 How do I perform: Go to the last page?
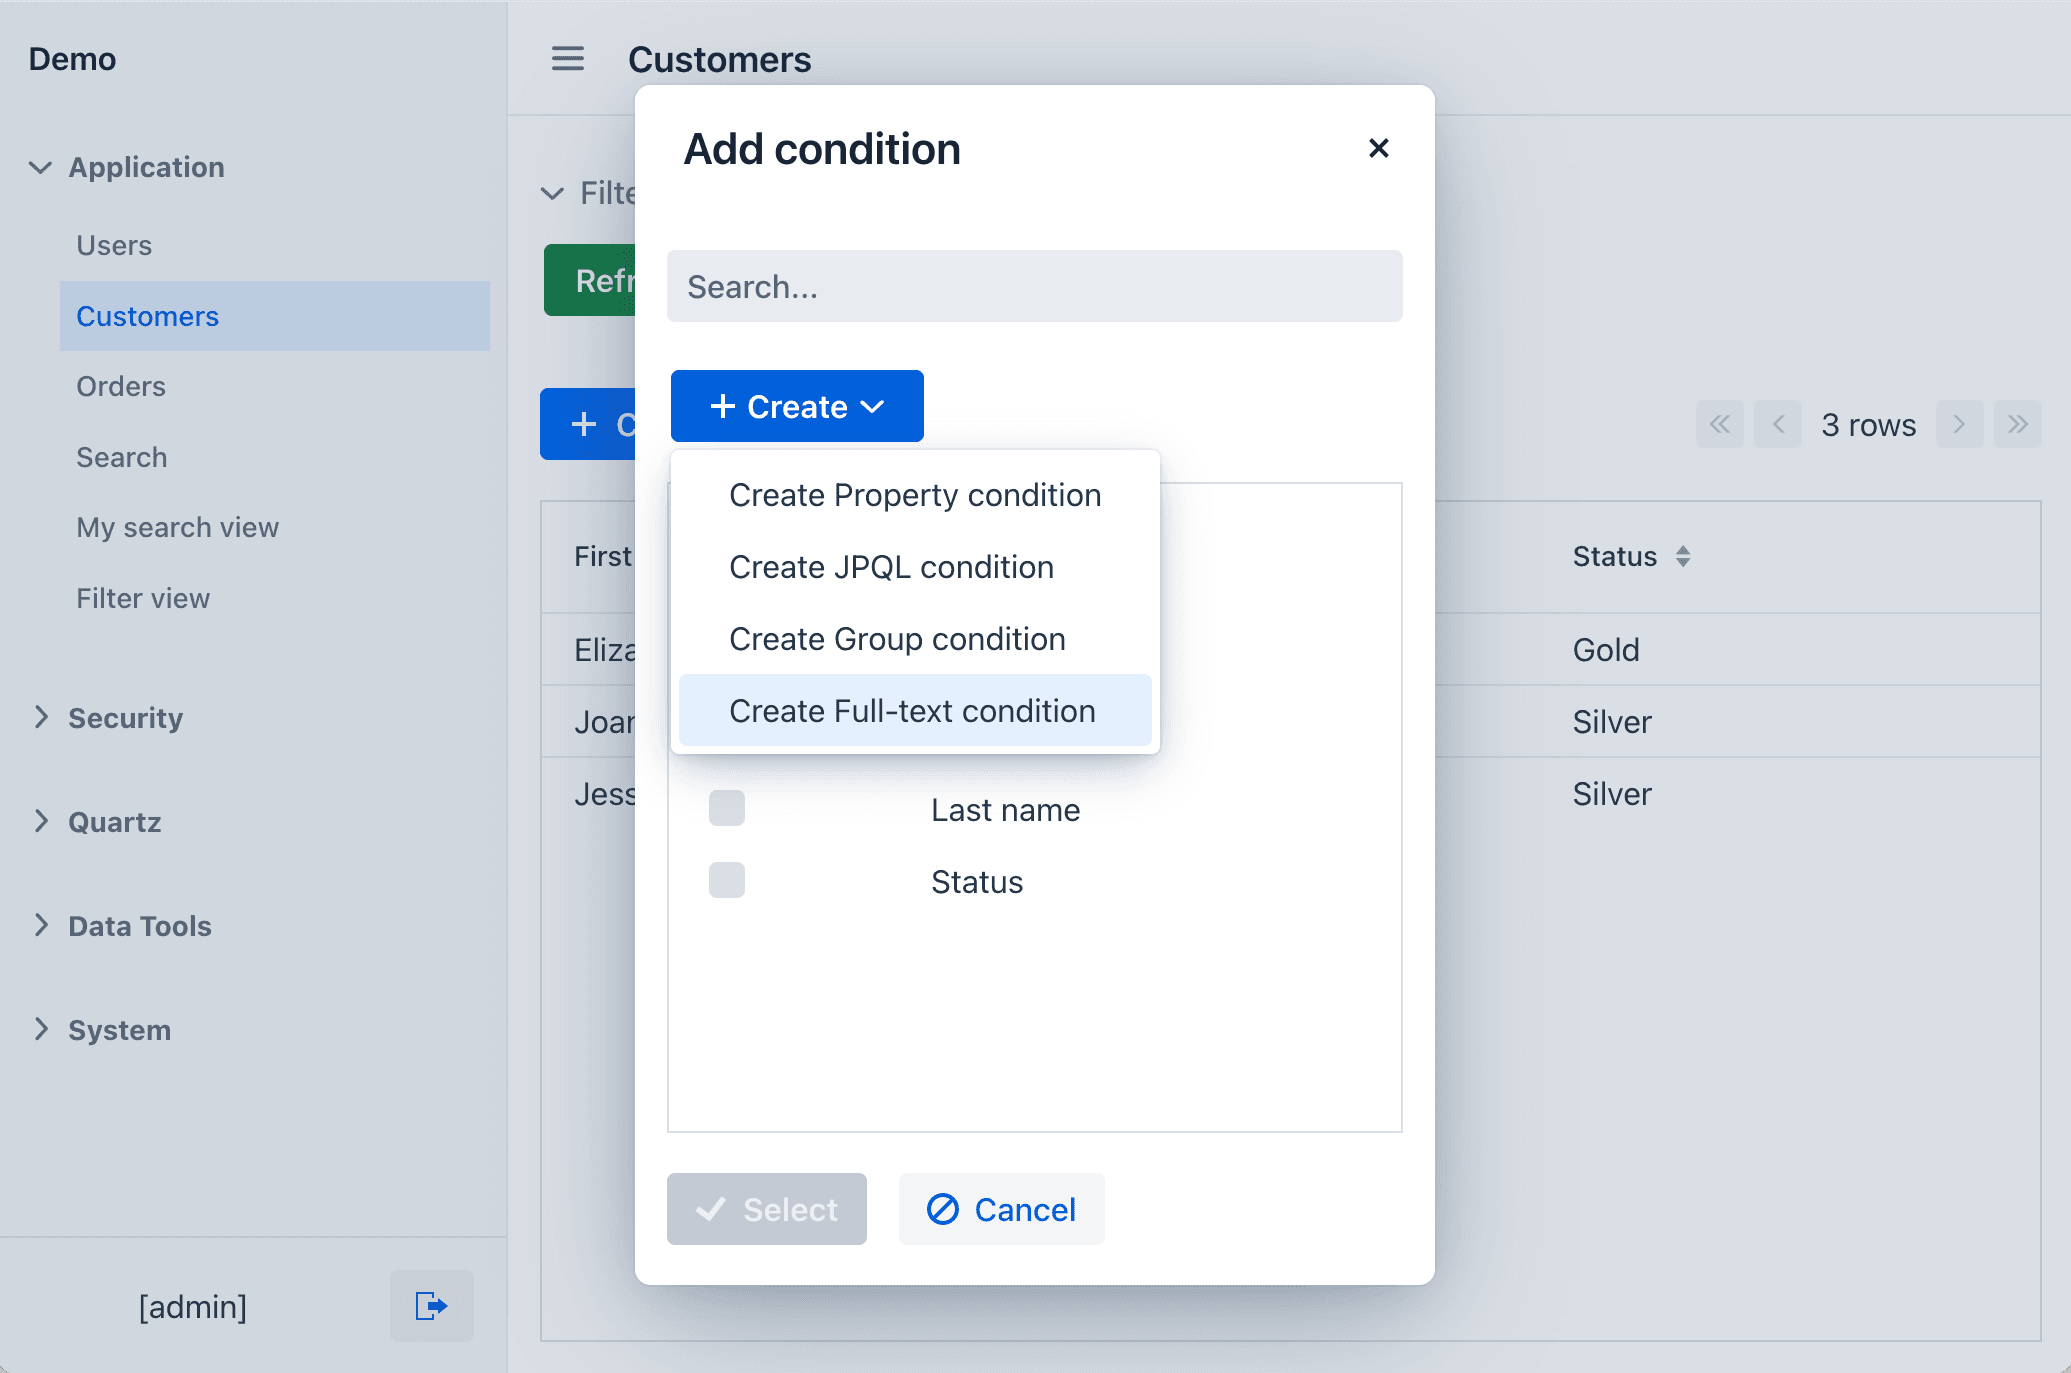[x=2017, y=424]
